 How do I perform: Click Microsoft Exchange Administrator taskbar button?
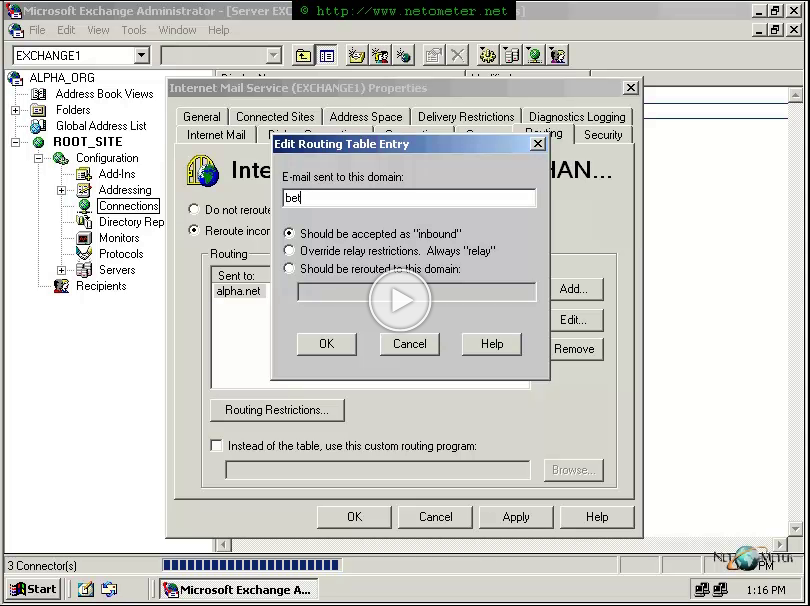tap(238, 589)
